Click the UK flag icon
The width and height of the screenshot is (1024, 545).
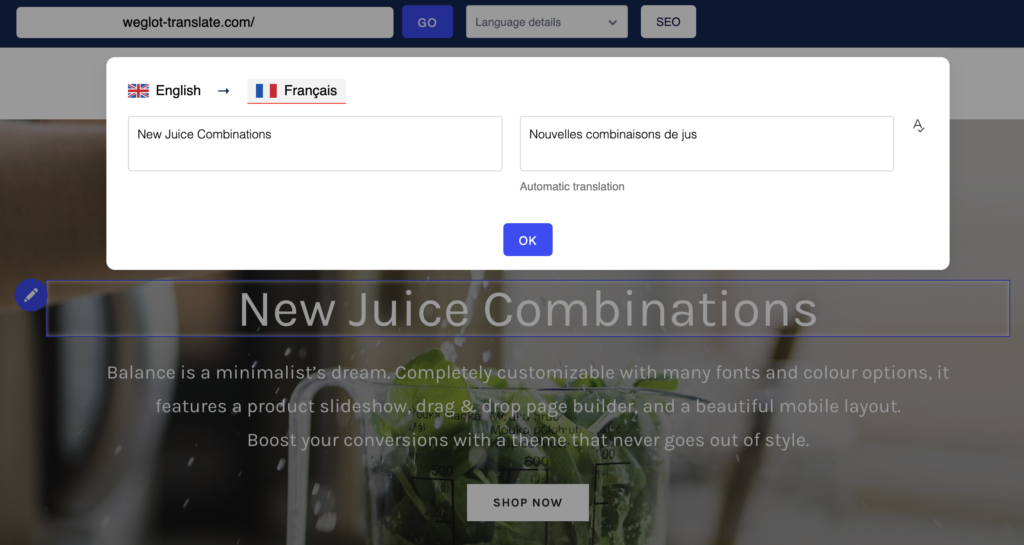tap(138, 91)
